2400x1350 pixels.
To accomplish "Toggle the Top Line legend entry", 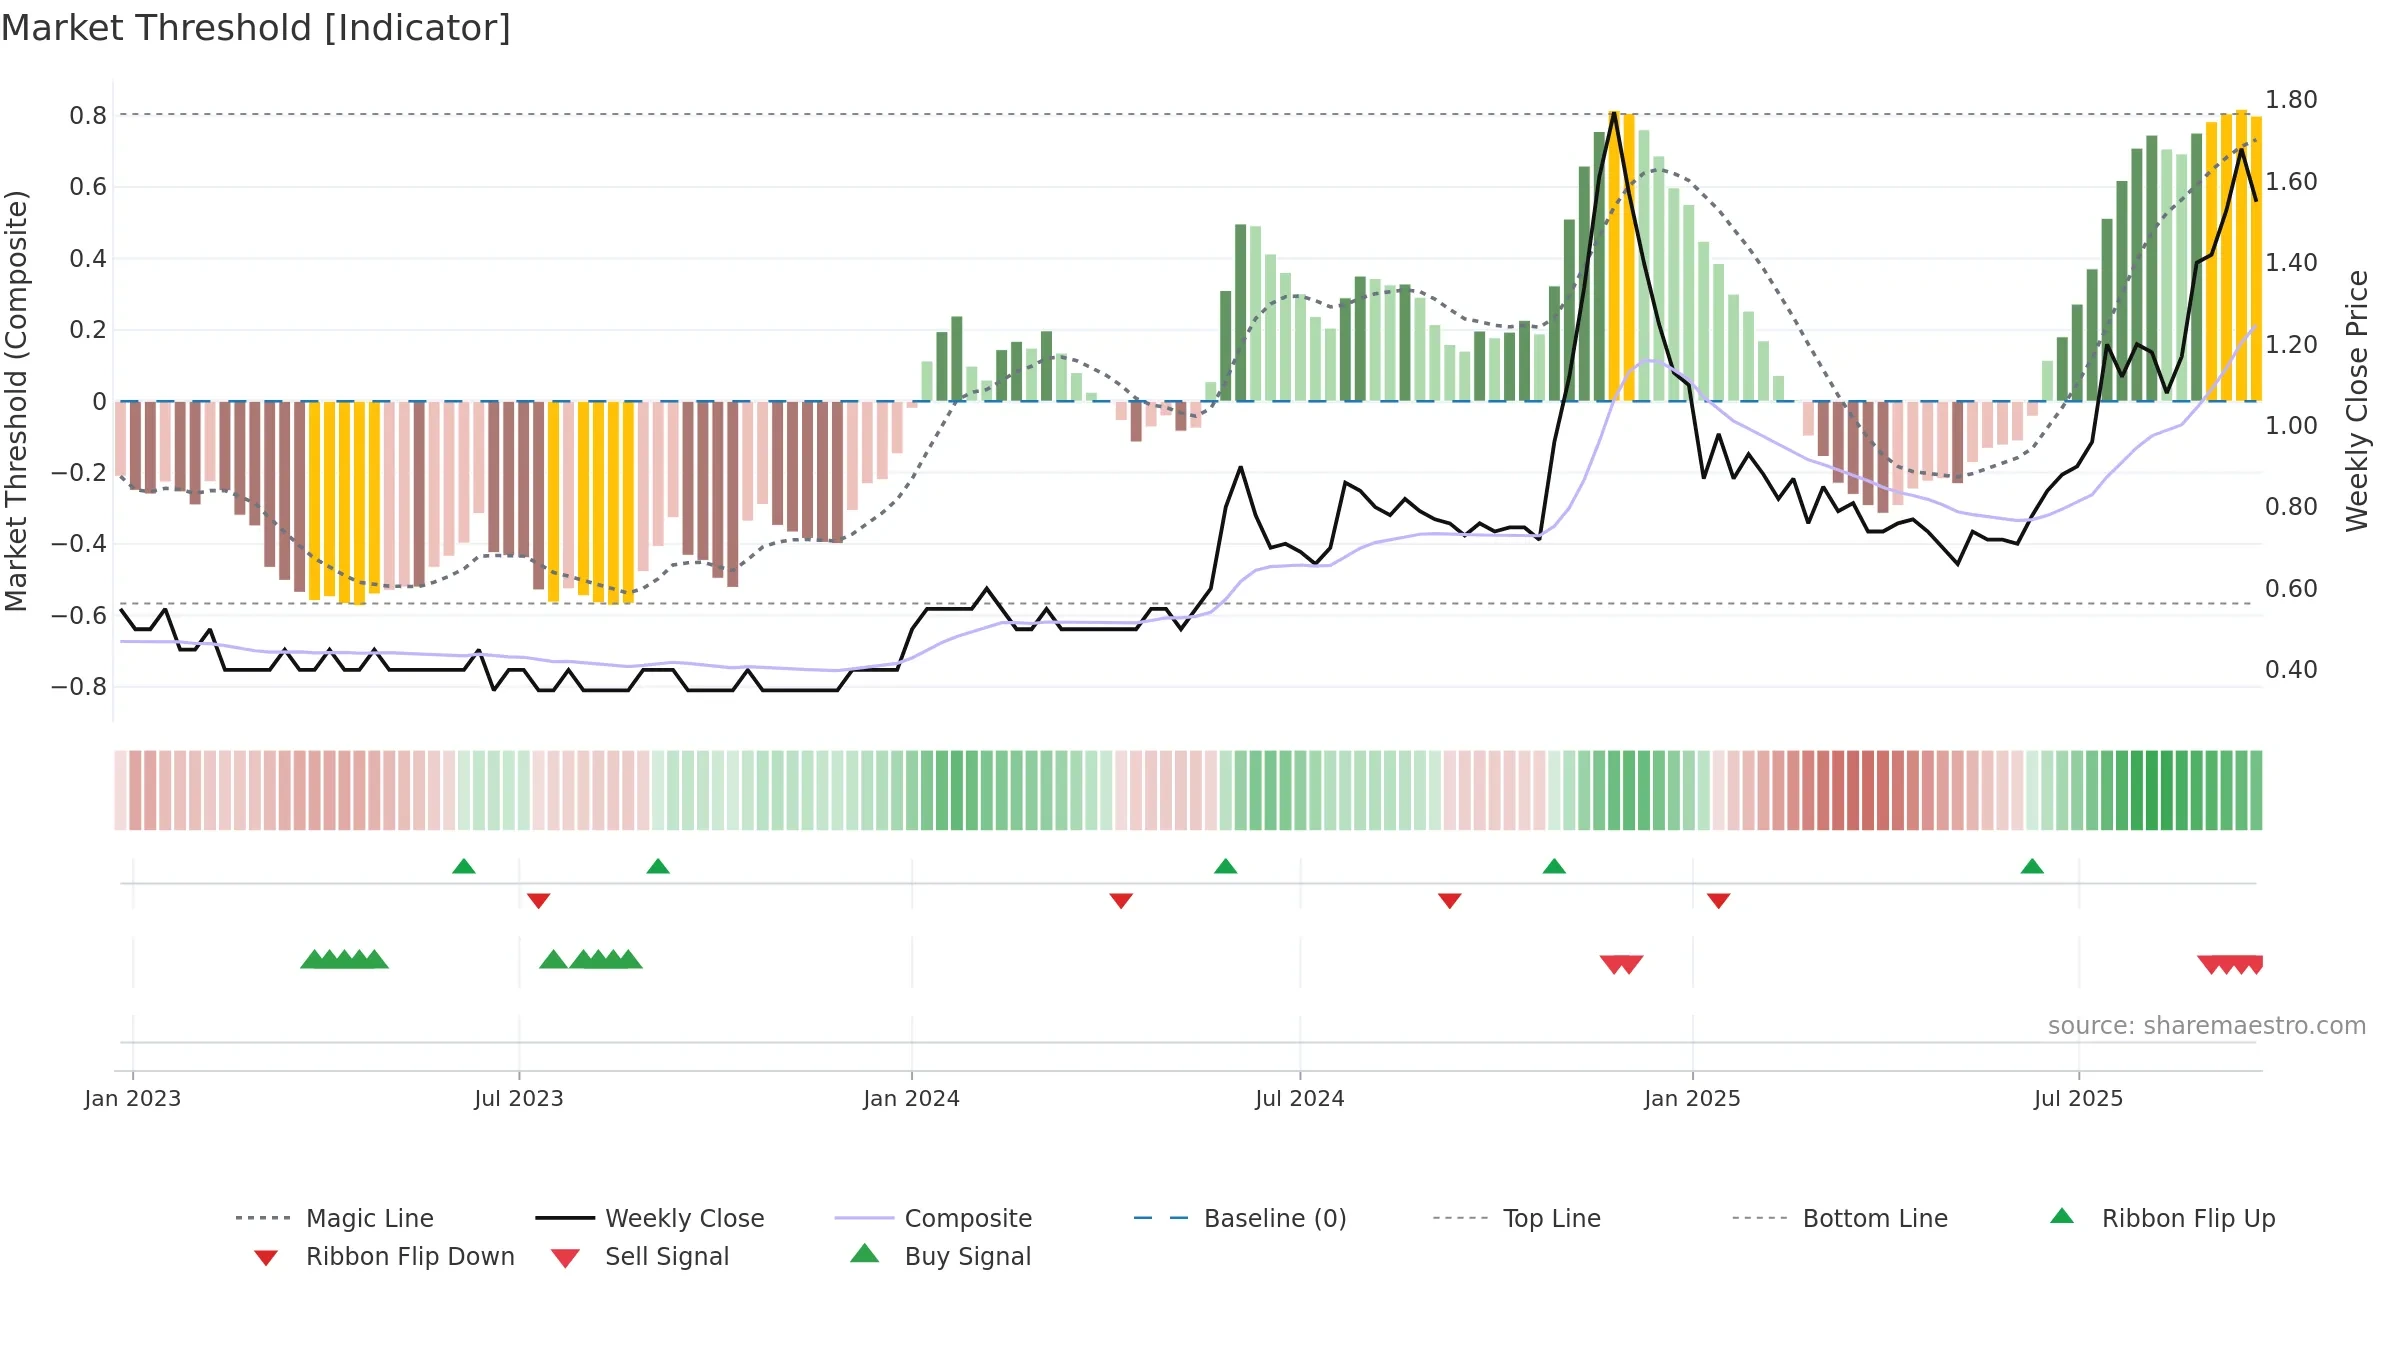I will [1516, 1218].
